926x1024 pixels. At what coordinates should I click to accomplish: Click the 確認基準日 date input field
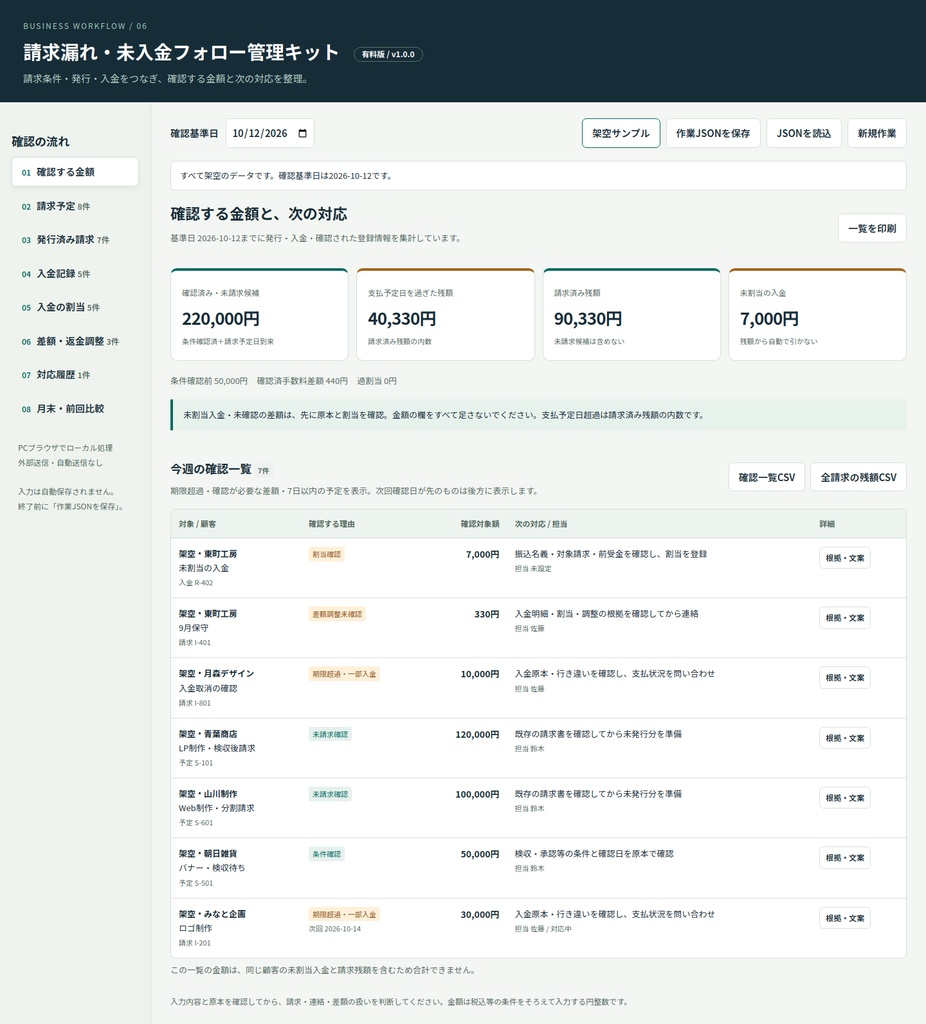click(270, 133)
